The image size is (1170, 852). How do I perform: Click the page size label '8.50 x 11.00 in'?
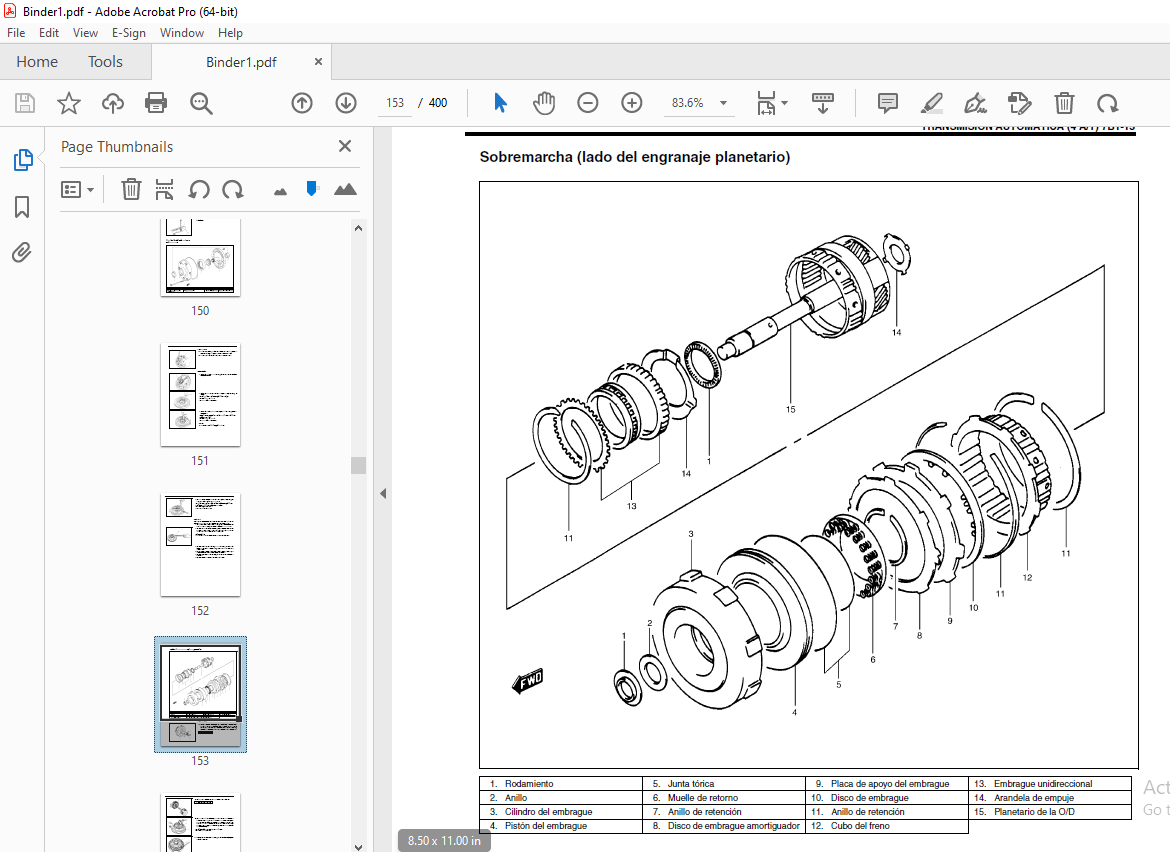[445, 841]
